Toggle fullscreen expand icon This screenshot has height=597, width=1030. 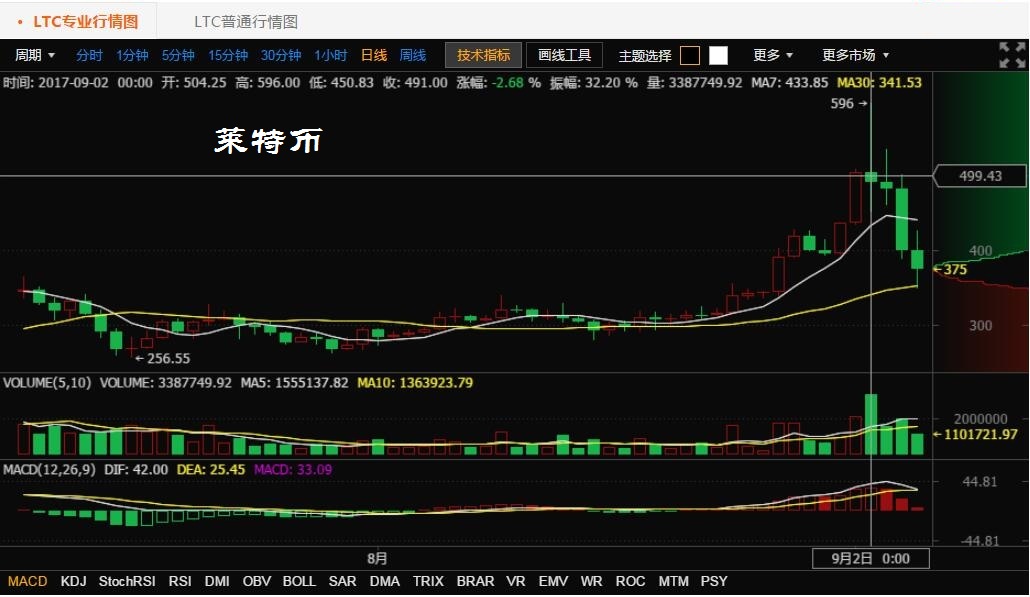[x=1012, y=55]
